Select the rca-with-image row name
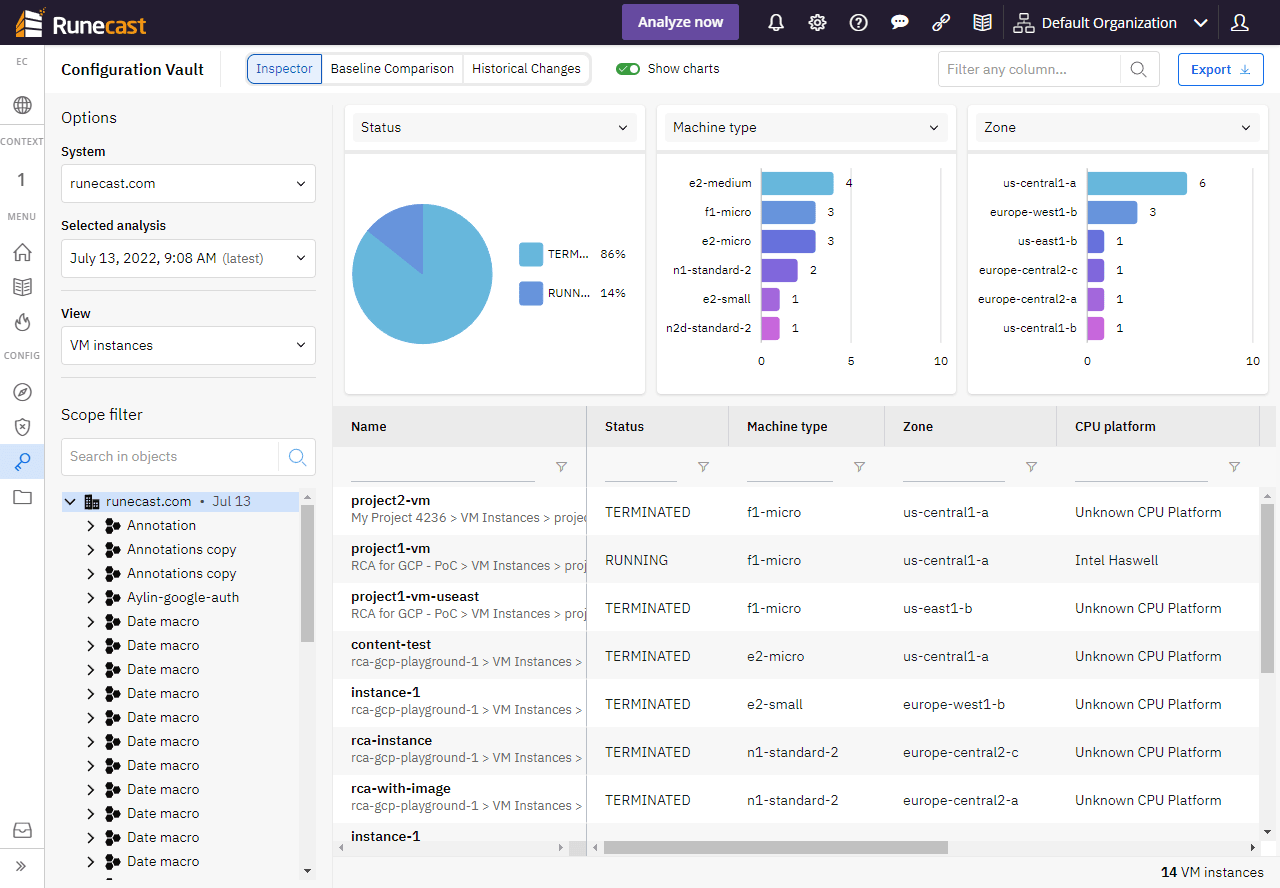 (401, 788)
